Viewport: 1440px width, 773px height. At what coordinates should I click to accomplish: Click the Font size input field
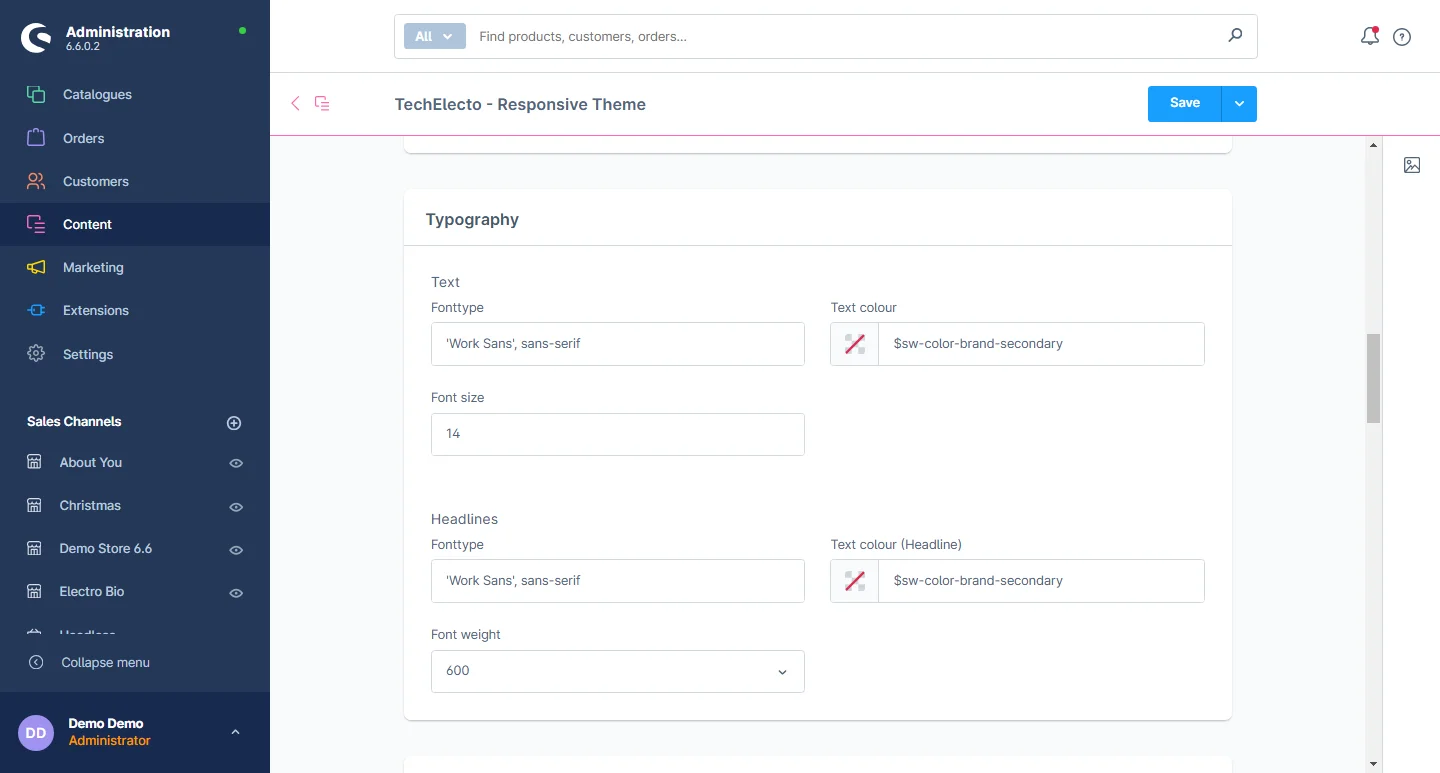[x=617, y=434]
